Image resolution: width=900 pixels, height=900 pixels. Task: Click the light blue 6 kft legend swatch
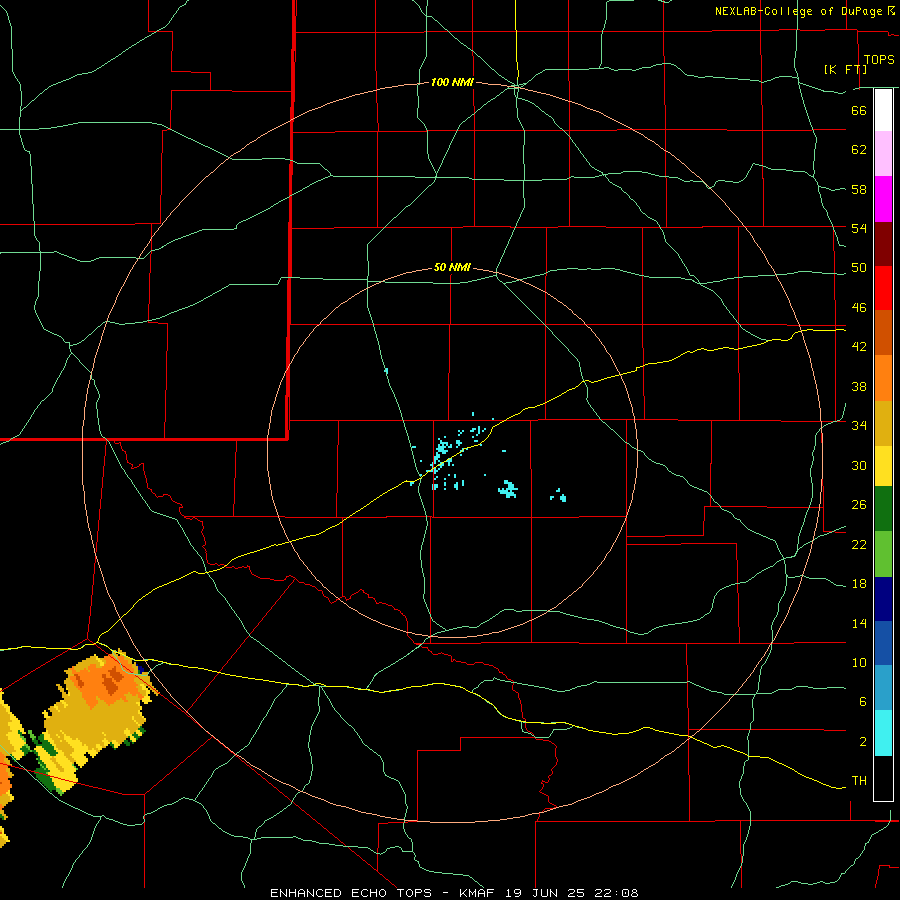883,688
